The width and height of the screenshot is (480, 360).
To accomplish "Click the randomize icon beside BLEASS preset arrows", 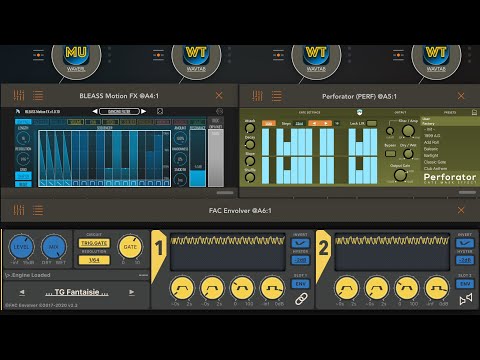I will coord(160,111).
